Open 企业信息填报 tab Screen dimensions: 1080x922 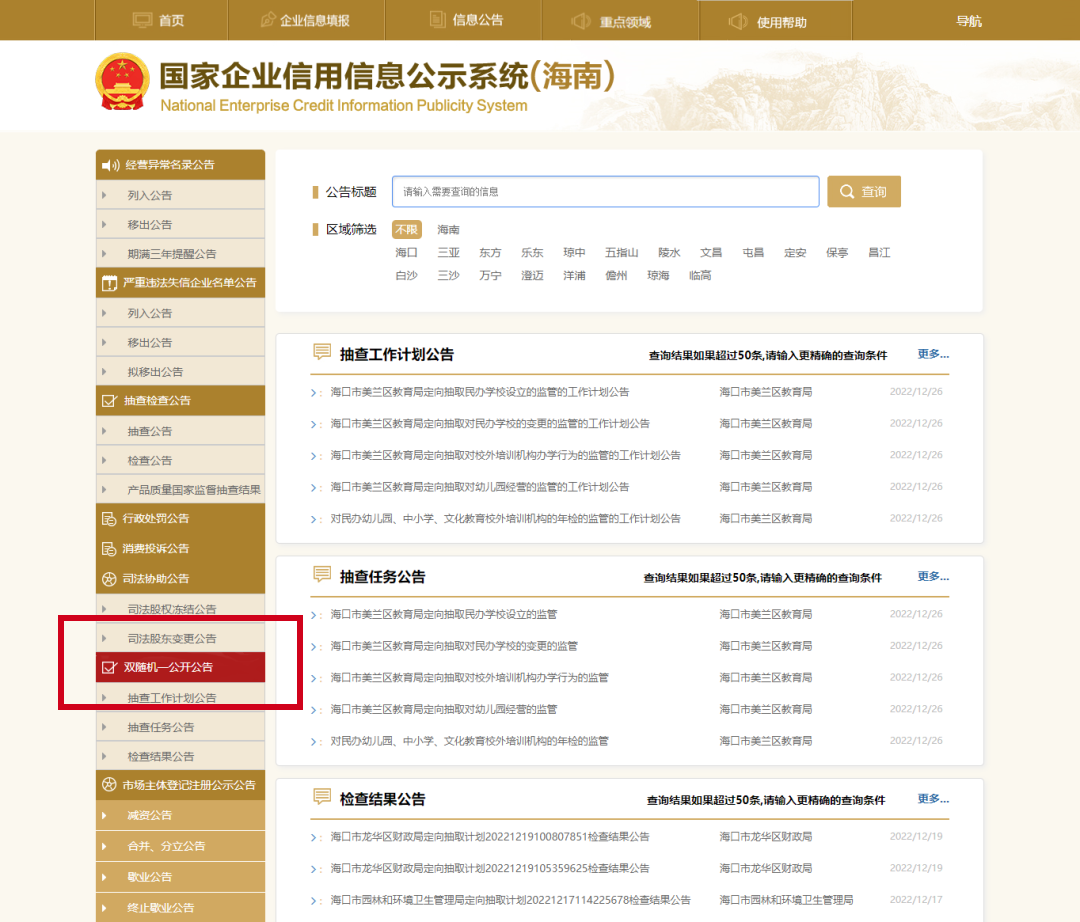coord(306,21)
